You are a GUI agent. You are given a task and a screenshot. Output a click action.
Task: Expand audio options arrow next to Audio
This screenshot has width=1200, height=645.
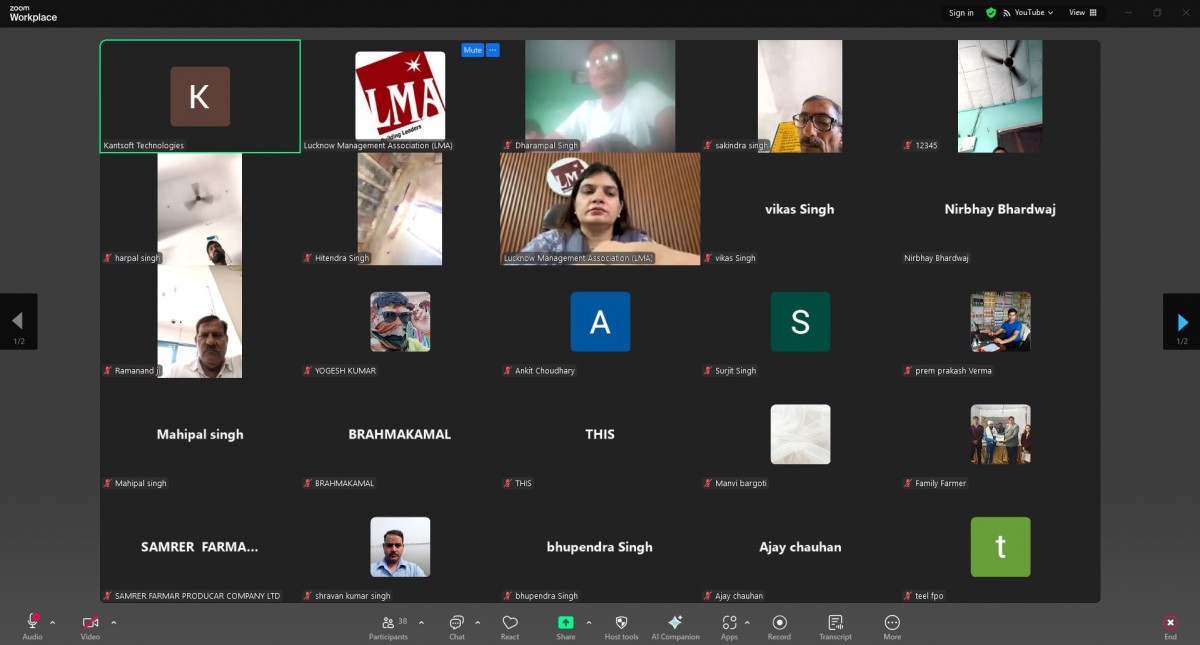(53, 622)
